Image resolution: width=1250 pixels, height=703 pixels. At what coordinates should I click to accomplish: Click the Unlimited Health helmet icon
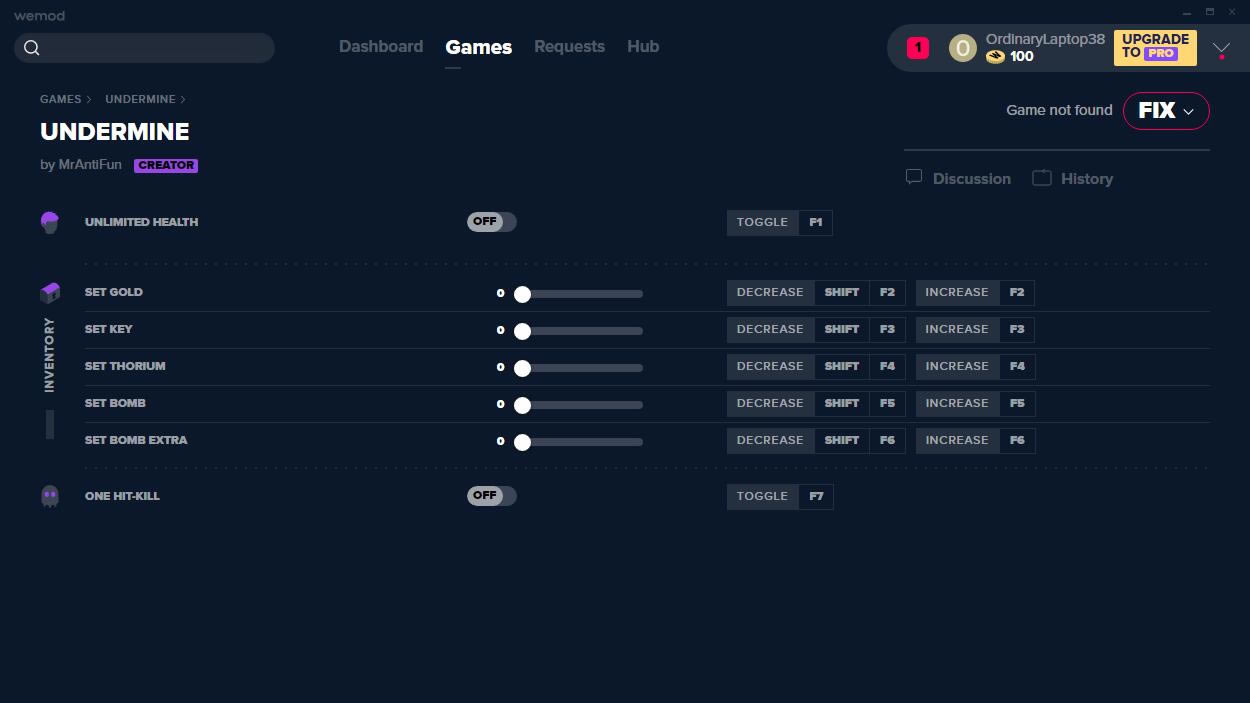tap(50, 222)
